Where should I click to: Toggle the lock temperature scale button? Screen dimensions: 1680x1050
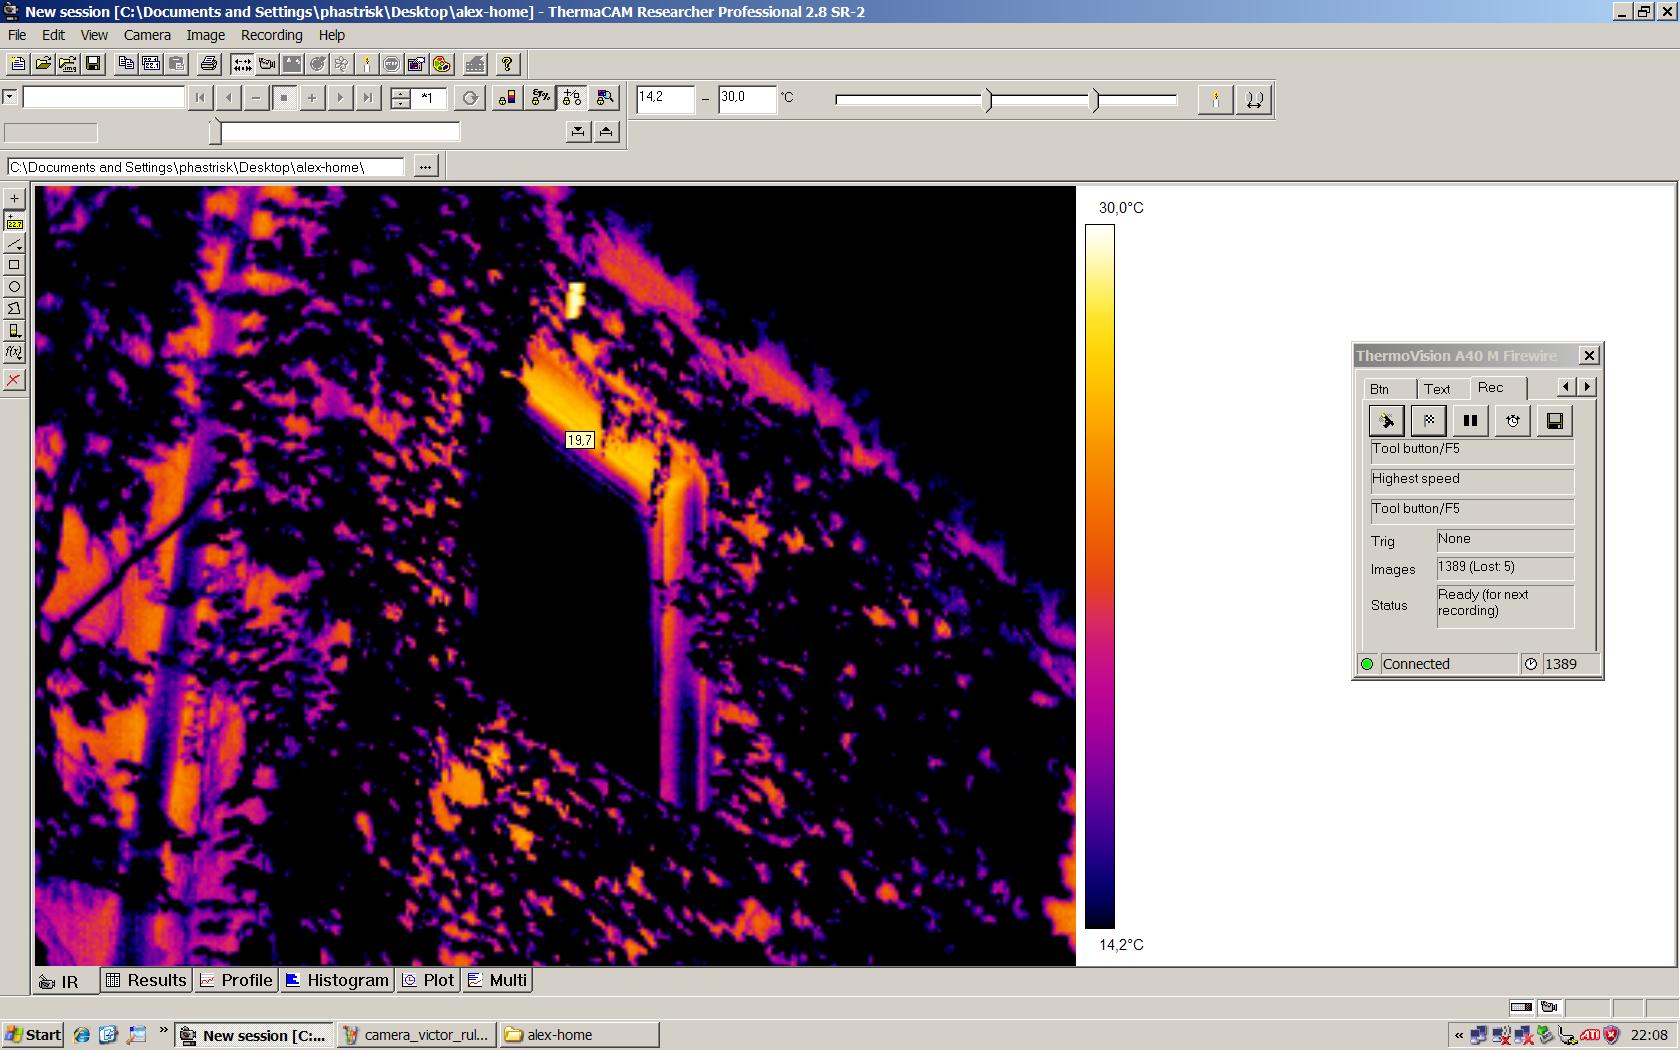pyautogui.click(x=507, y=98)
